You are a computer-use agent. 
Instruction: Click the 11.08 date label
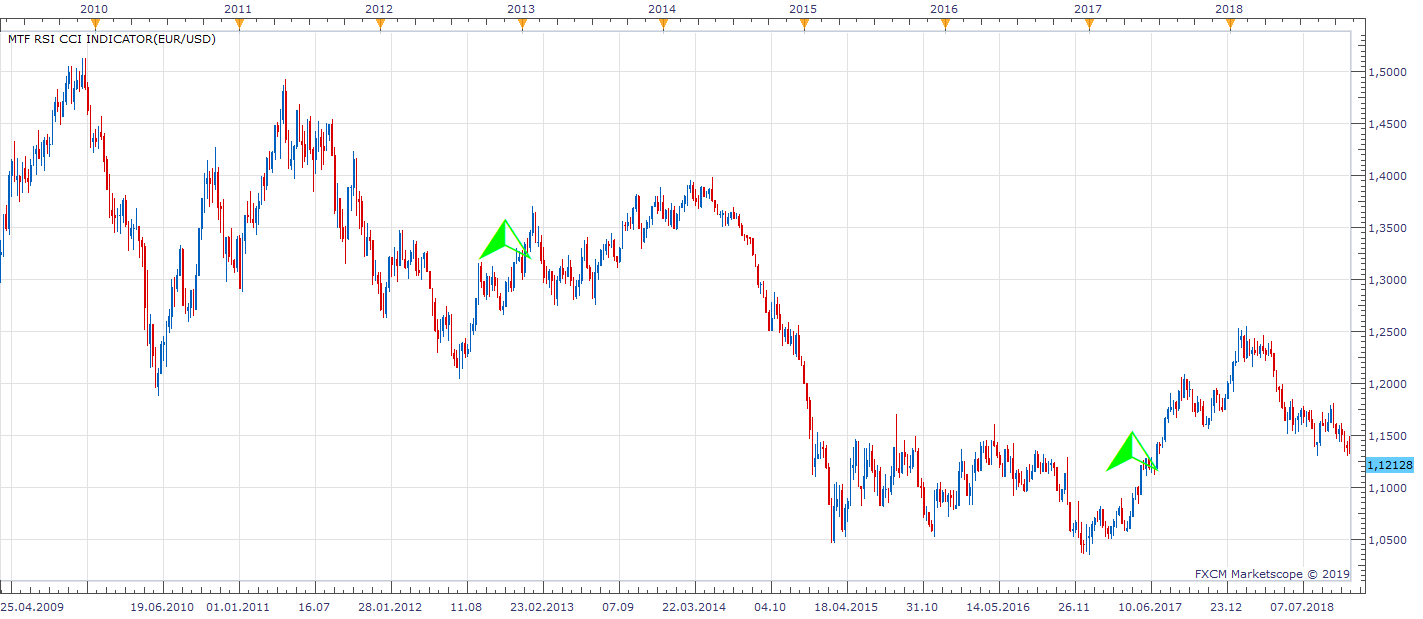point(466,607)
